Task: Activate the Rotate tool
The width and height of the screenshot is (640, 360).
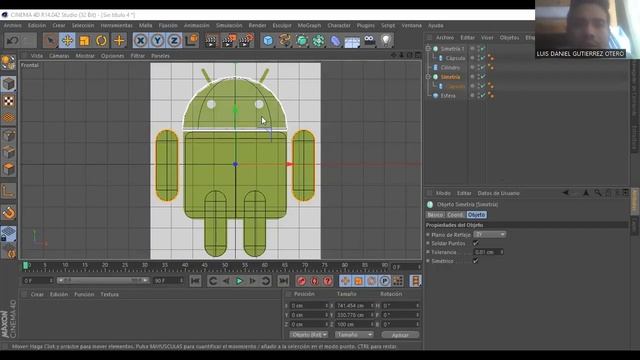Action: (x=101, y=40)
